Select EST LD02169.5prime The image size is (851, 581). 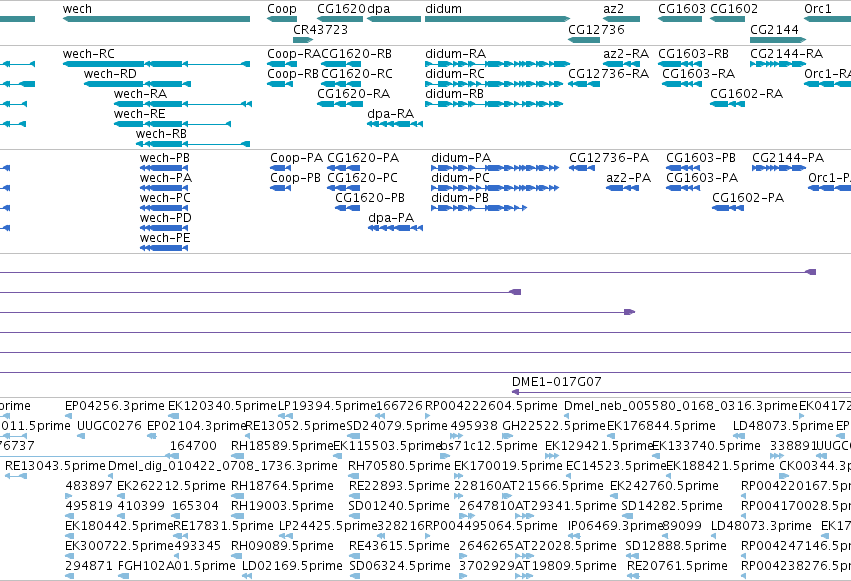pyautogui.click(x=292, y=566)
